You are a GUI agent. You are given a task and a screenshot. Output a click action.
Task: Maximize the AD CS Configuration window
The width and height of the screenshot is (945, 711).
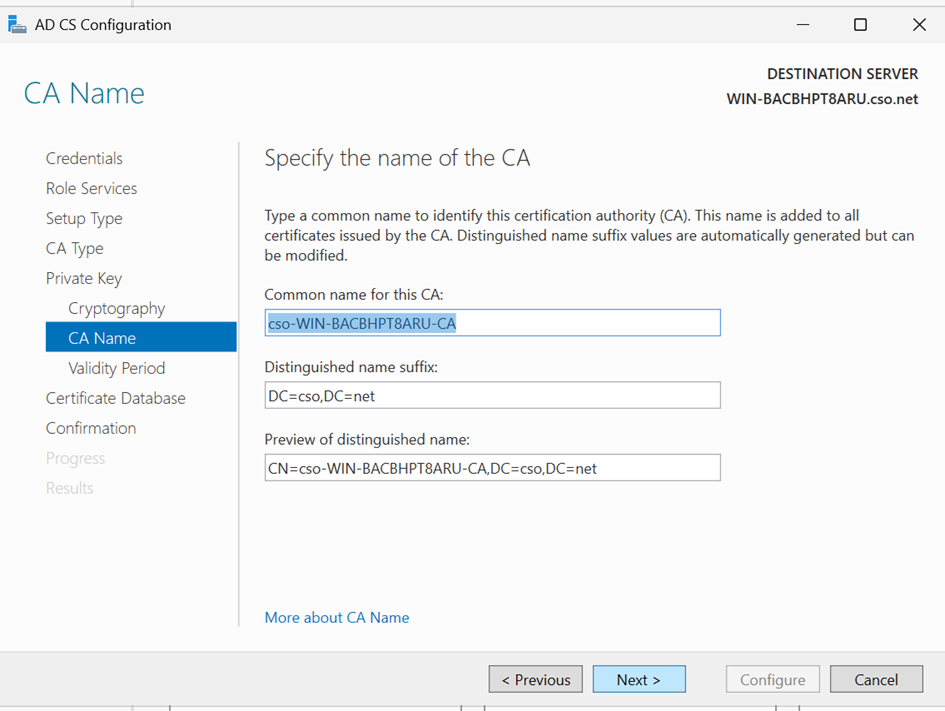pyautogui.click(x=860, y=25)
